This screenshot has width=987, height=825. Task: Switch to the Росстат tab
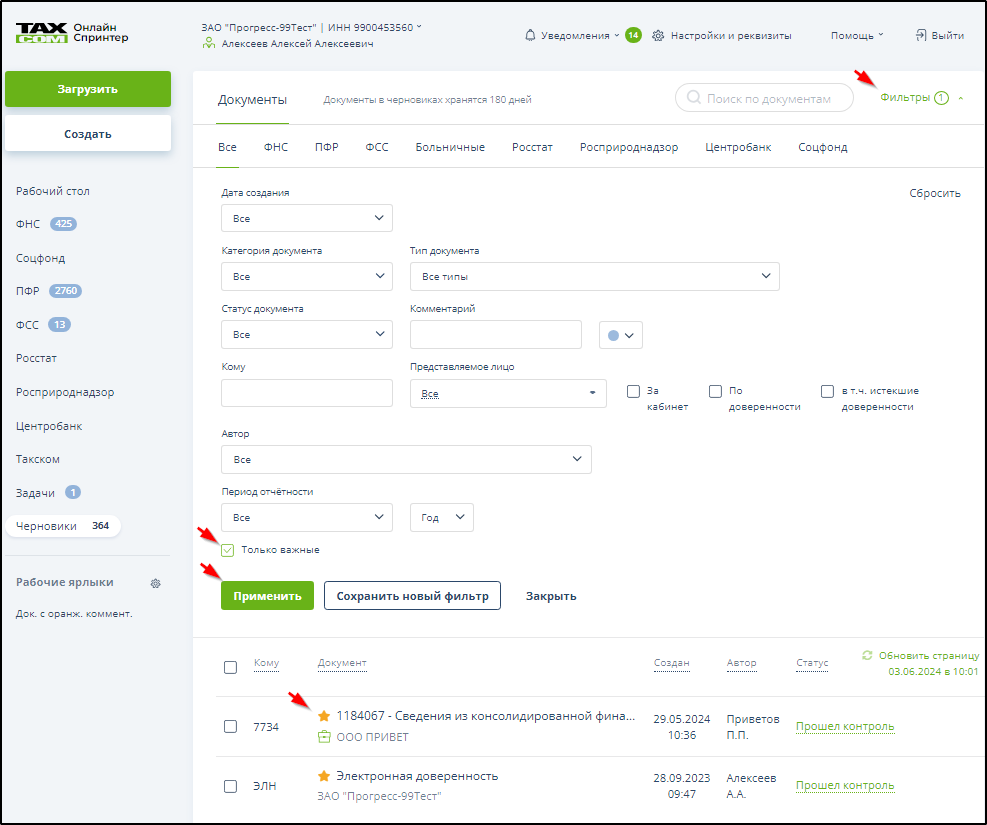pos(532,147)
